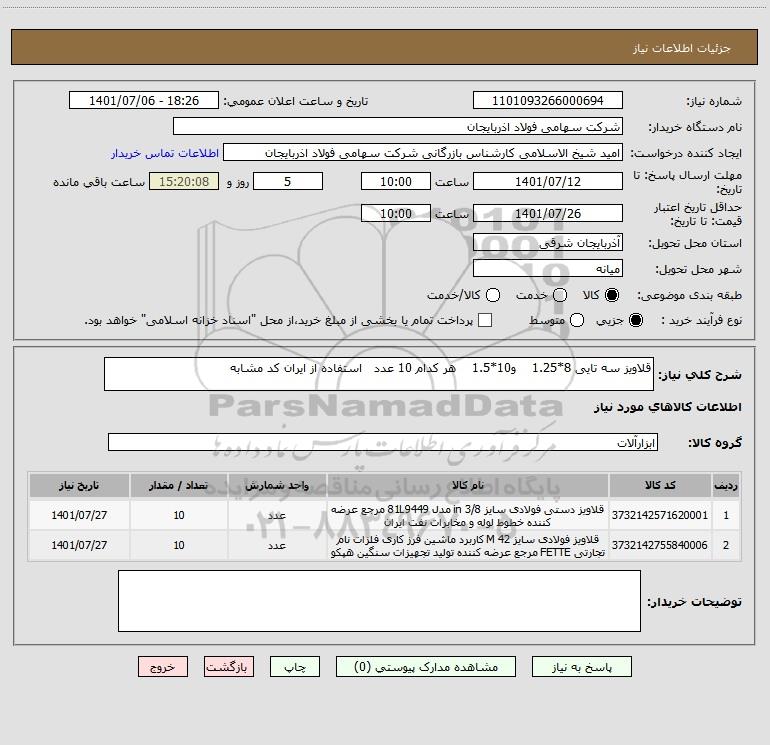Click the quantity 10 in row 2
This screenshot has height=745, width=770.
[179, 545]
